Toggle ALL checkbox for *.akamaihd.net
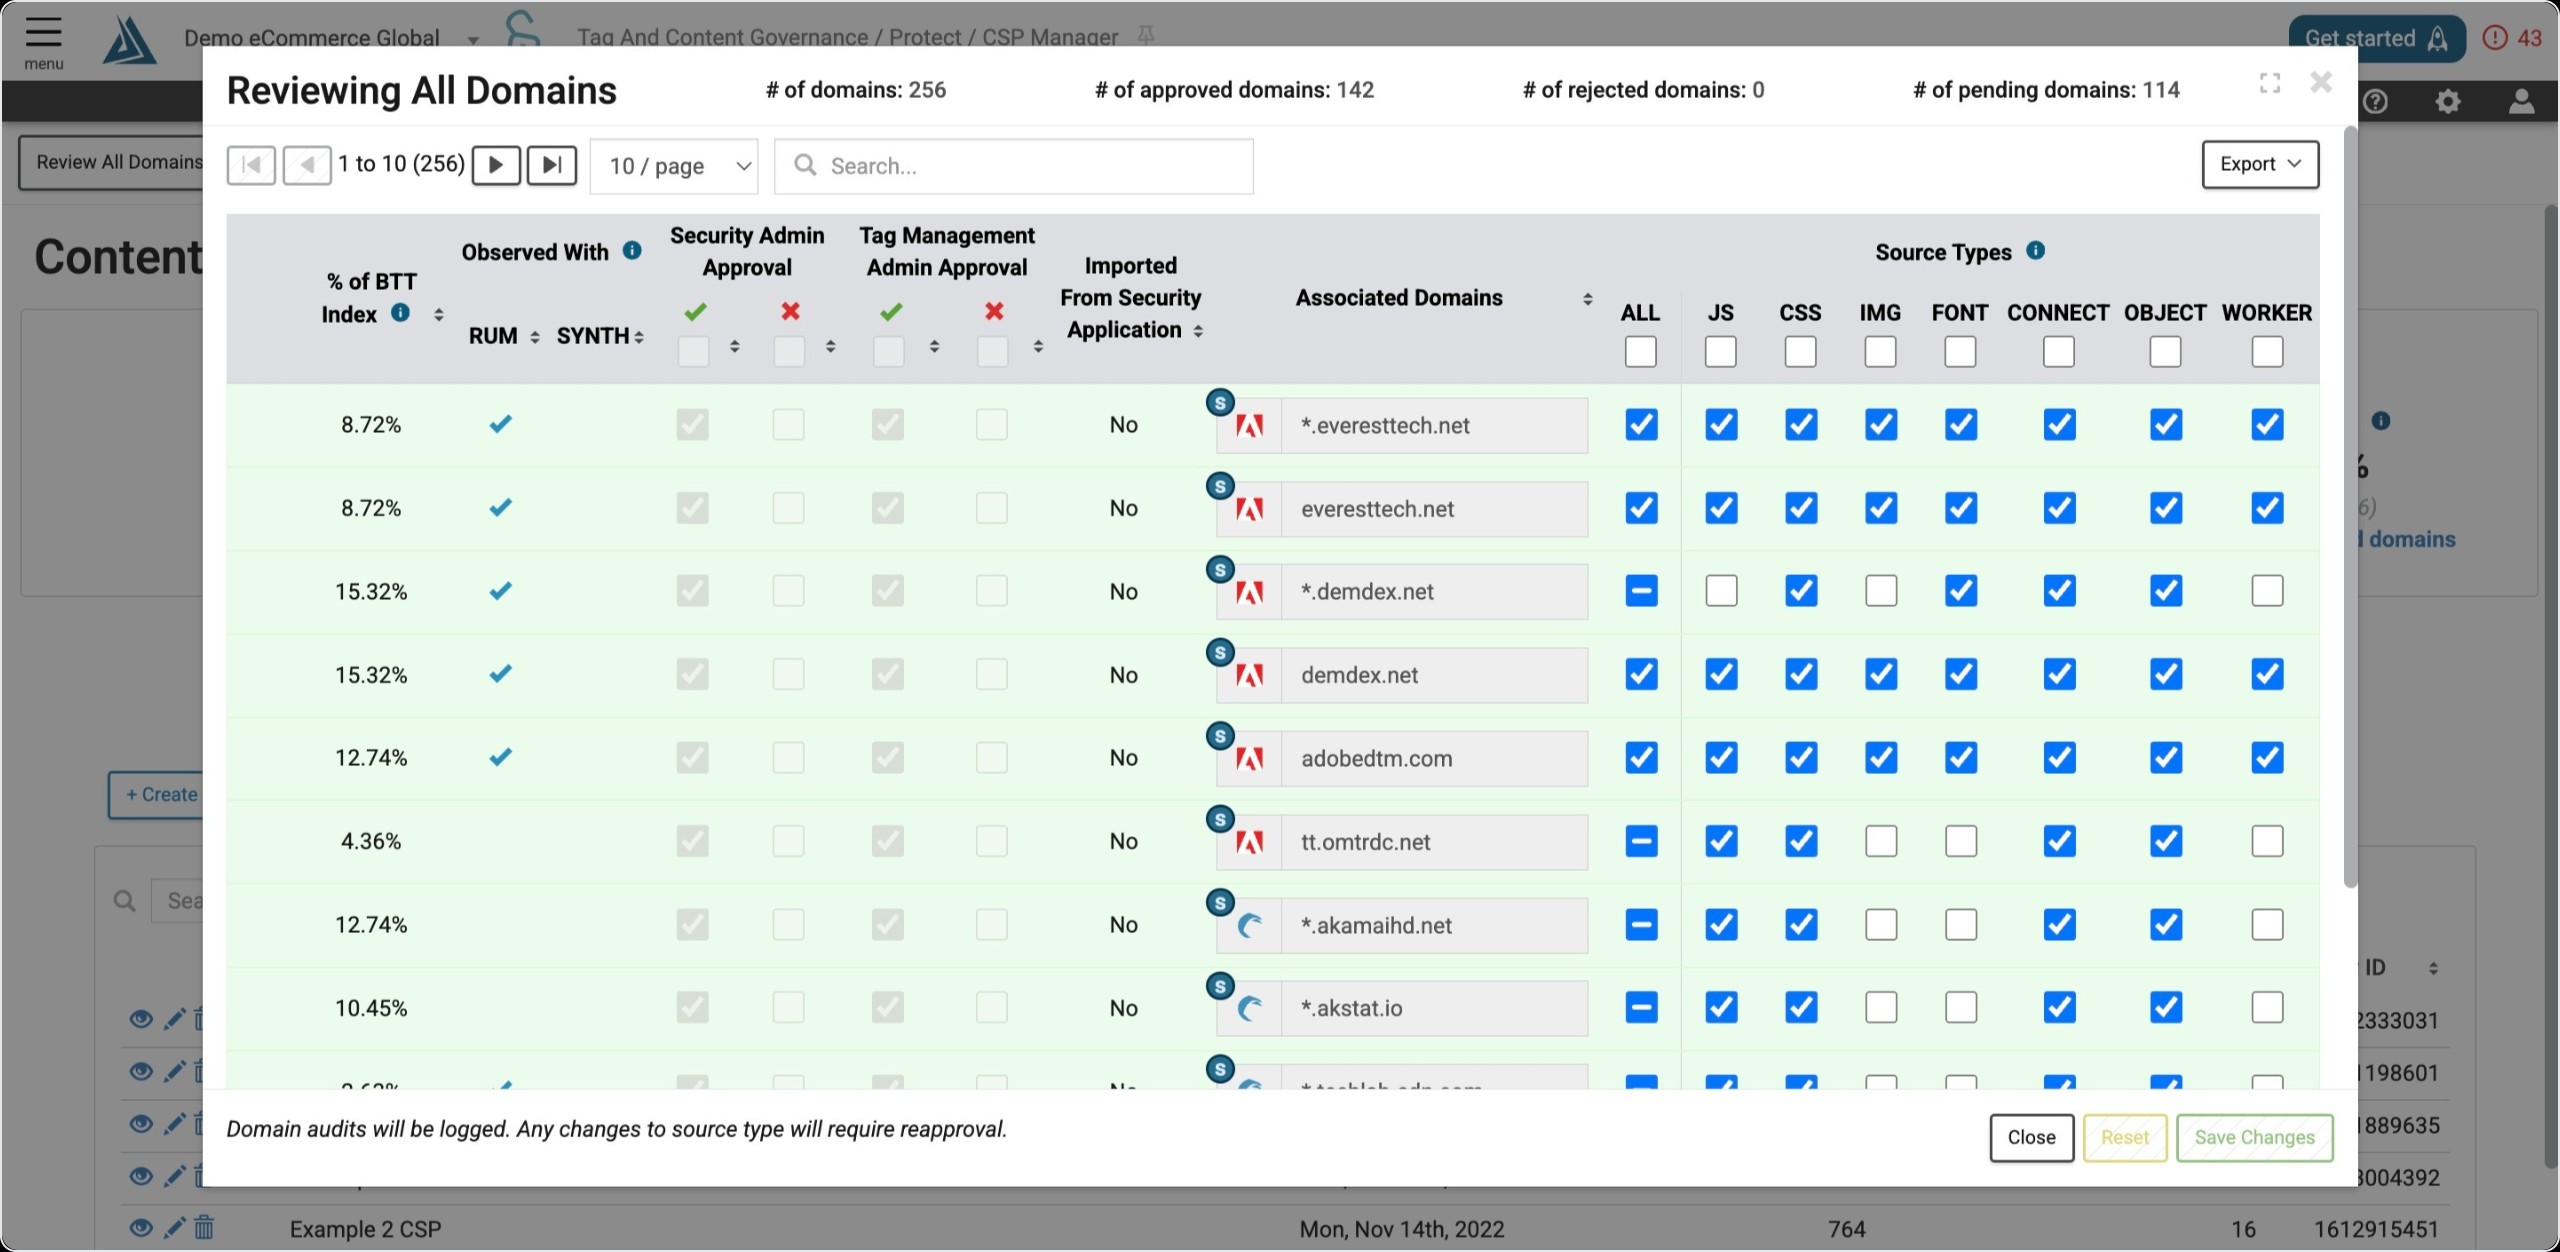The height and width of the screenshot is (1252, 2560). pyautogui.click(x=1641, y=924)
